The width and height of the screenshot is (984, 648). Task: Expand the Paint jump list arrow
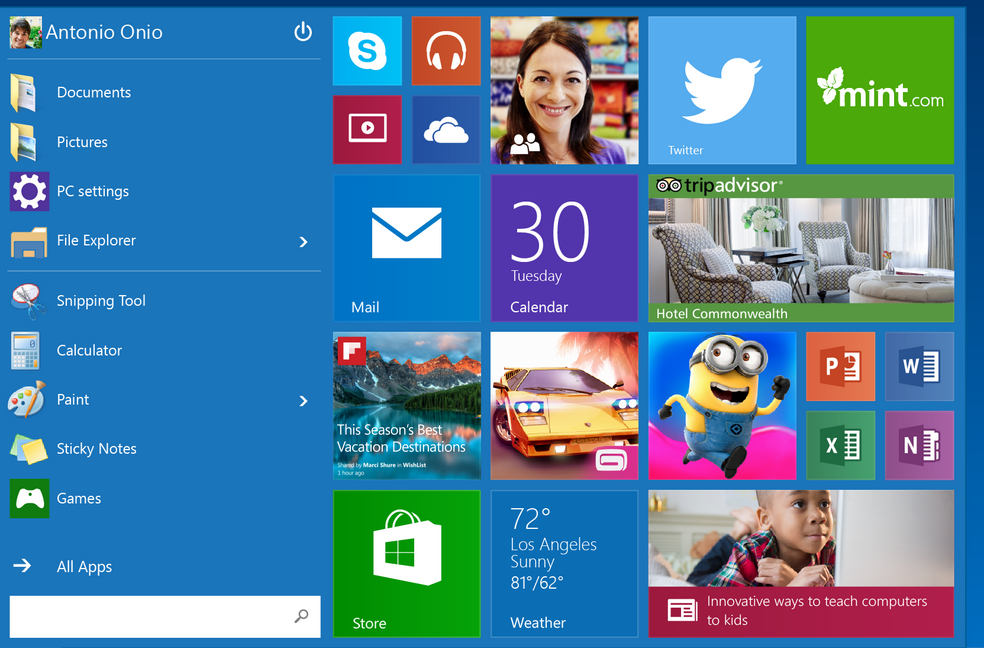click(x=304, y=401)
